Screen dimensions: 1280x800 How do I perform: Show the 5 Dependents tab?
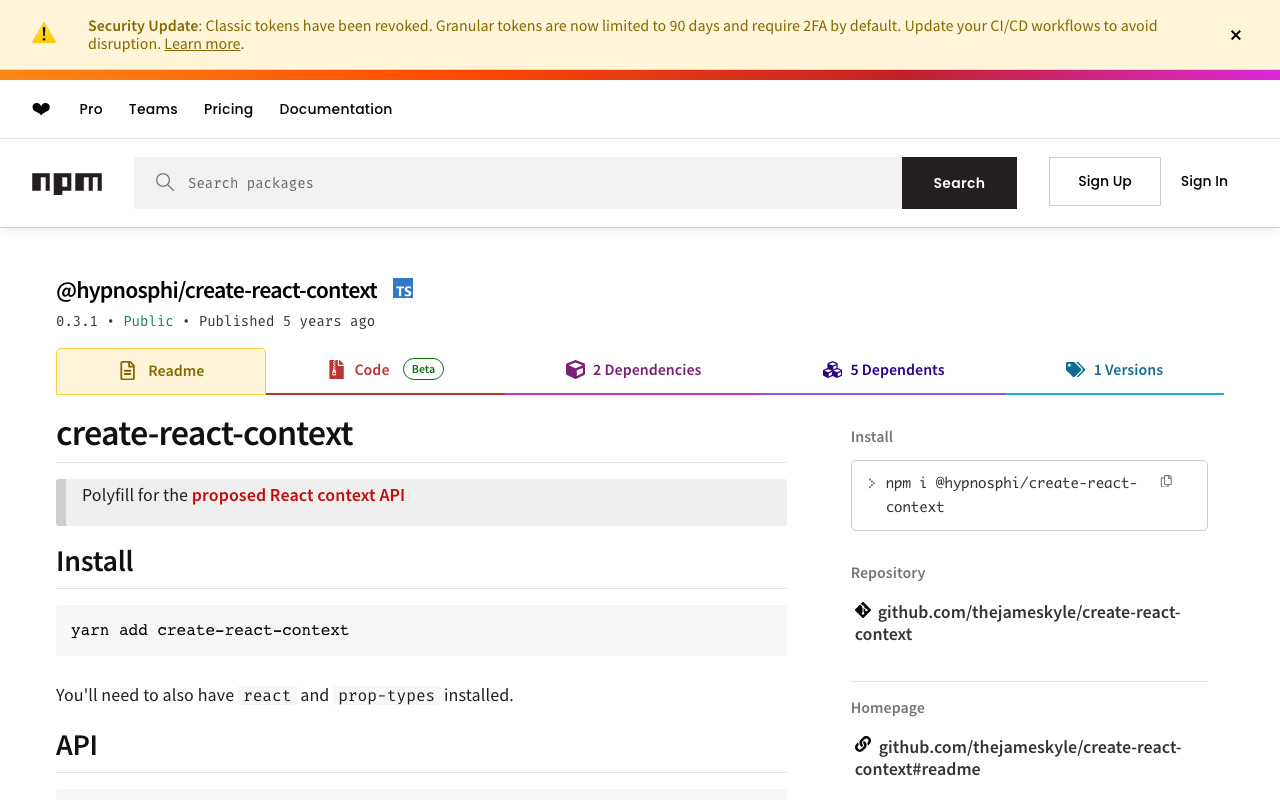[x=884, y=370]
